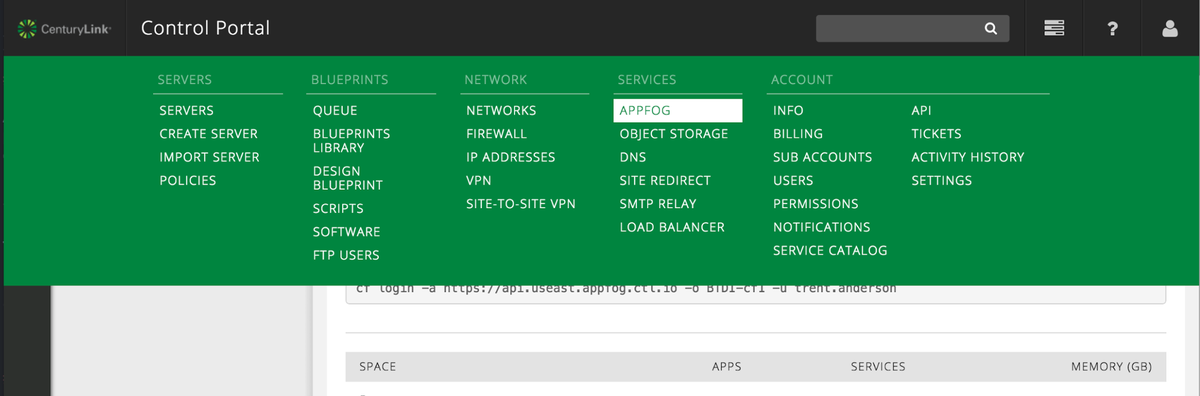Screen dimensions: 1200x396
Task: Open Activity History
Action: click(967, 157)
